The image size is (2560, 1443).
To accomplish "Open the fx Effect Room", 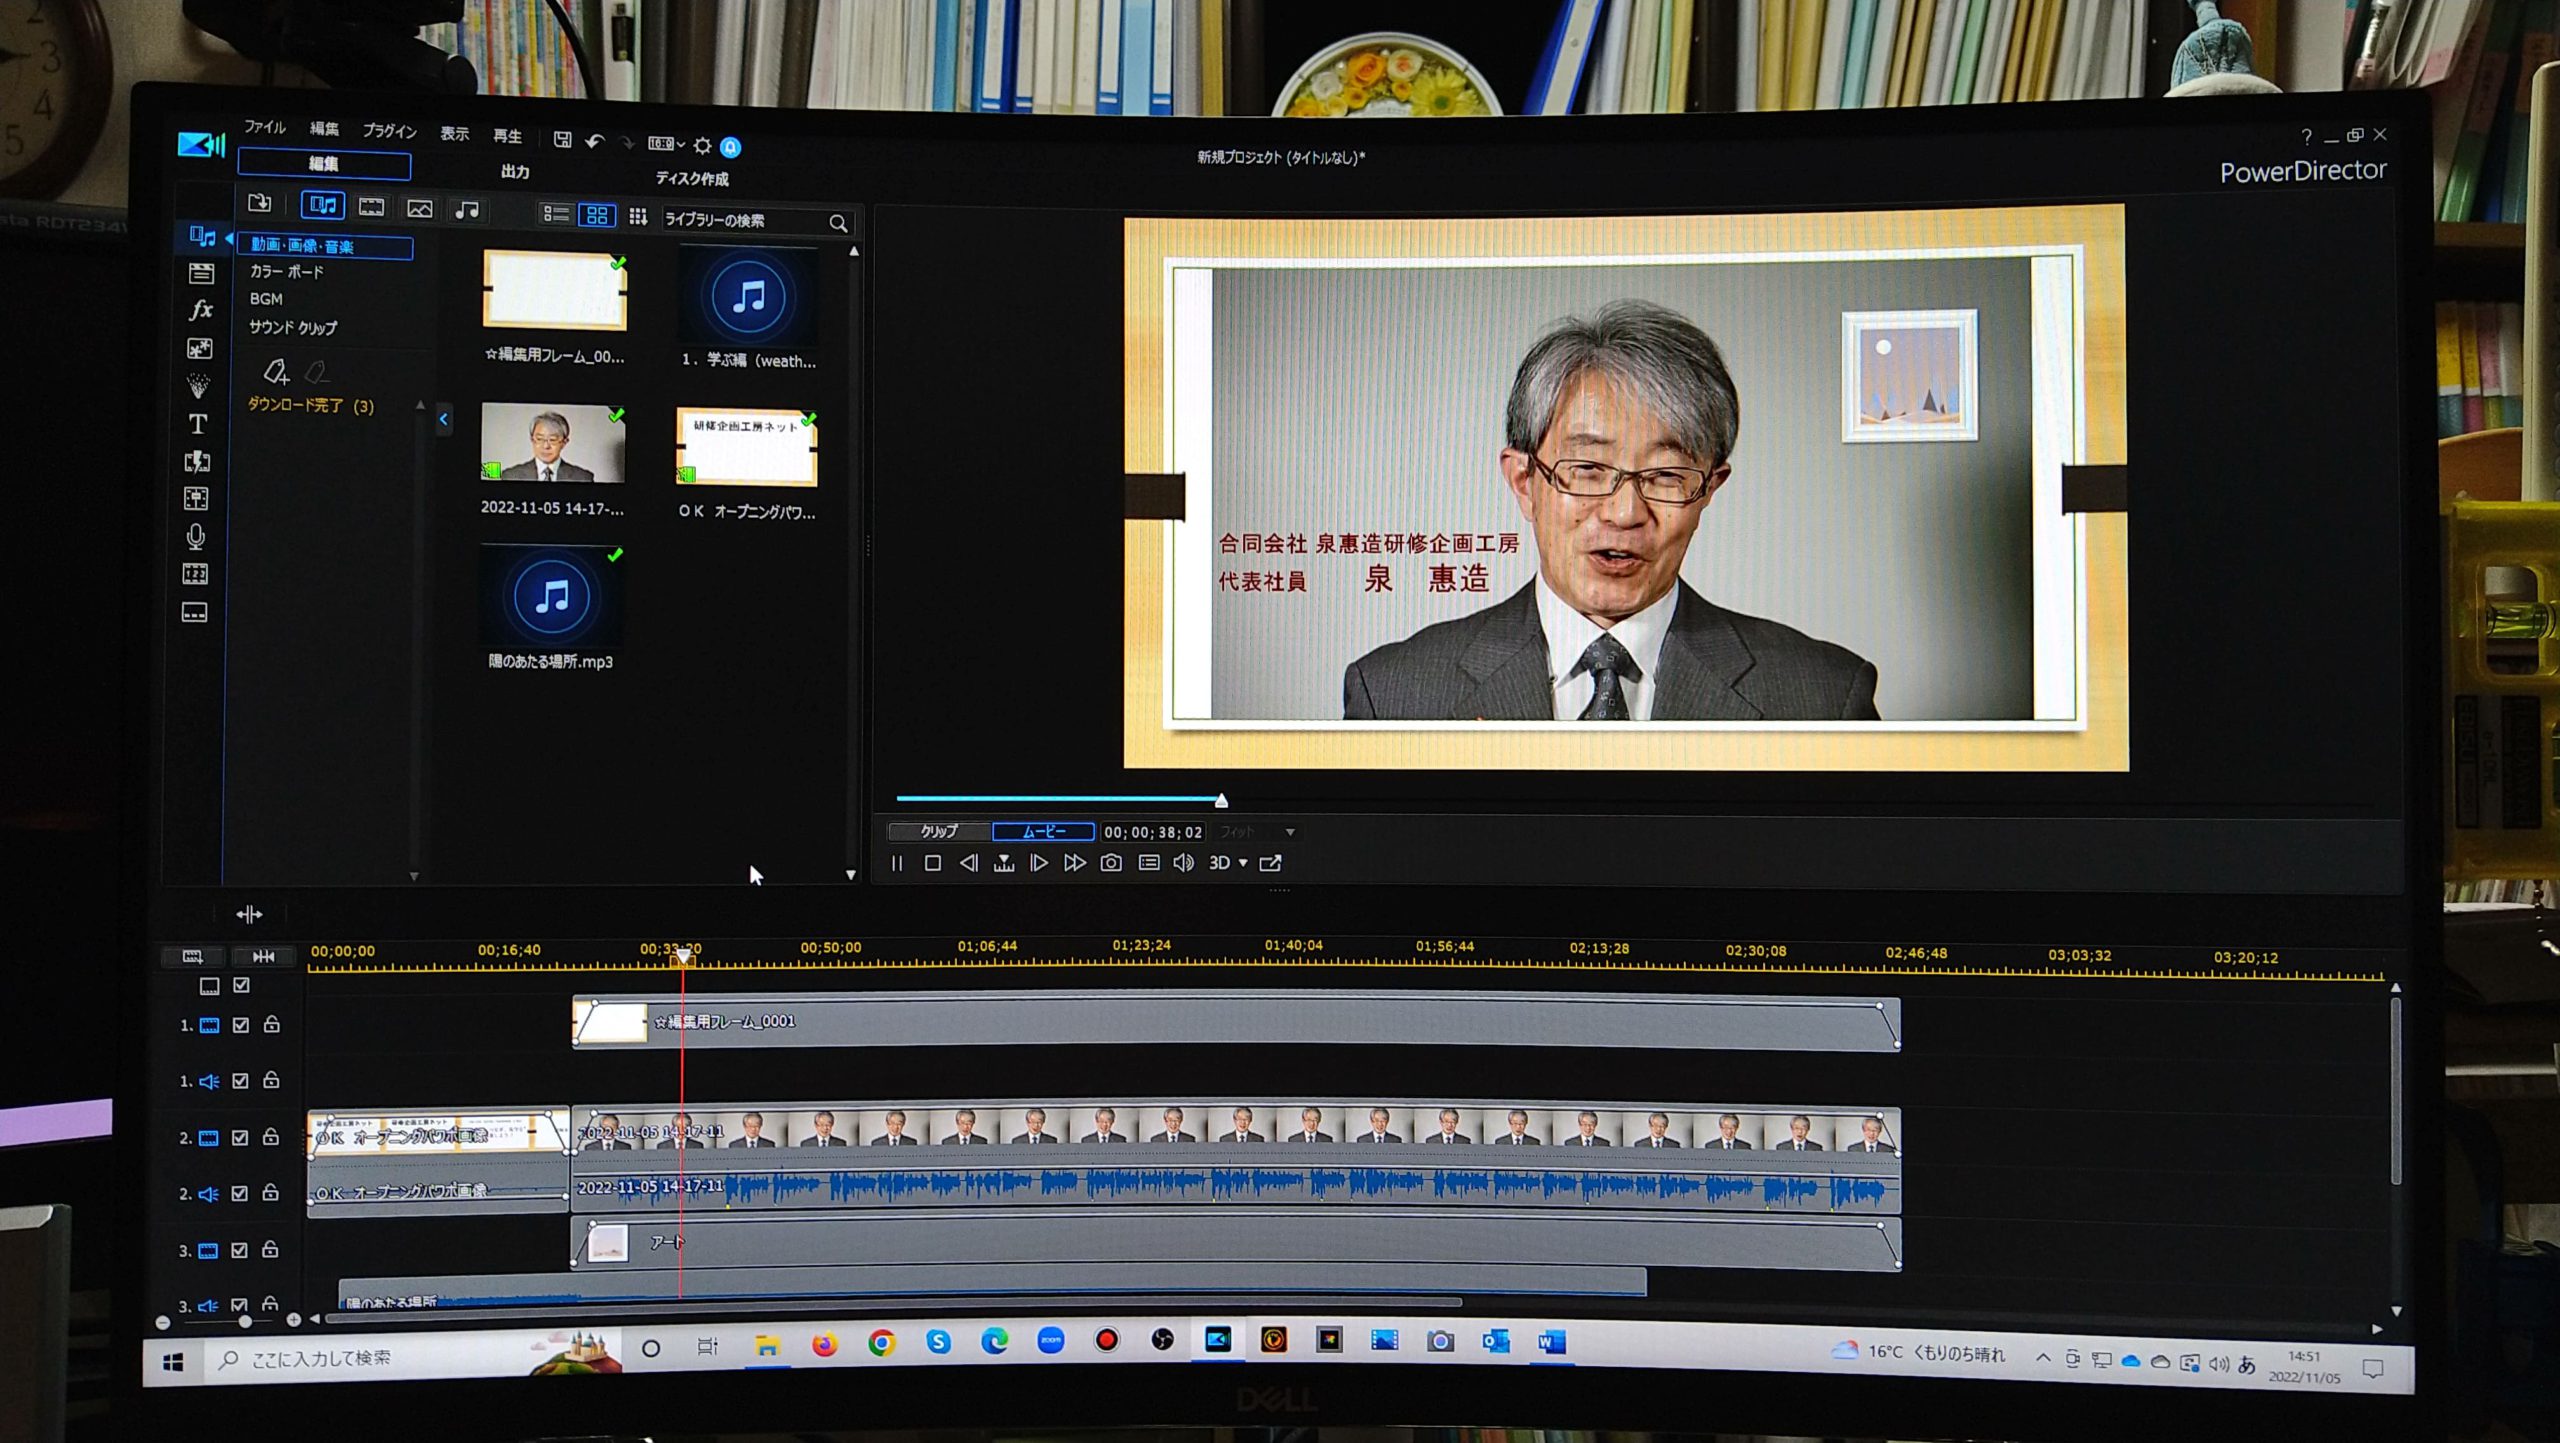I will tap(201, 310).
